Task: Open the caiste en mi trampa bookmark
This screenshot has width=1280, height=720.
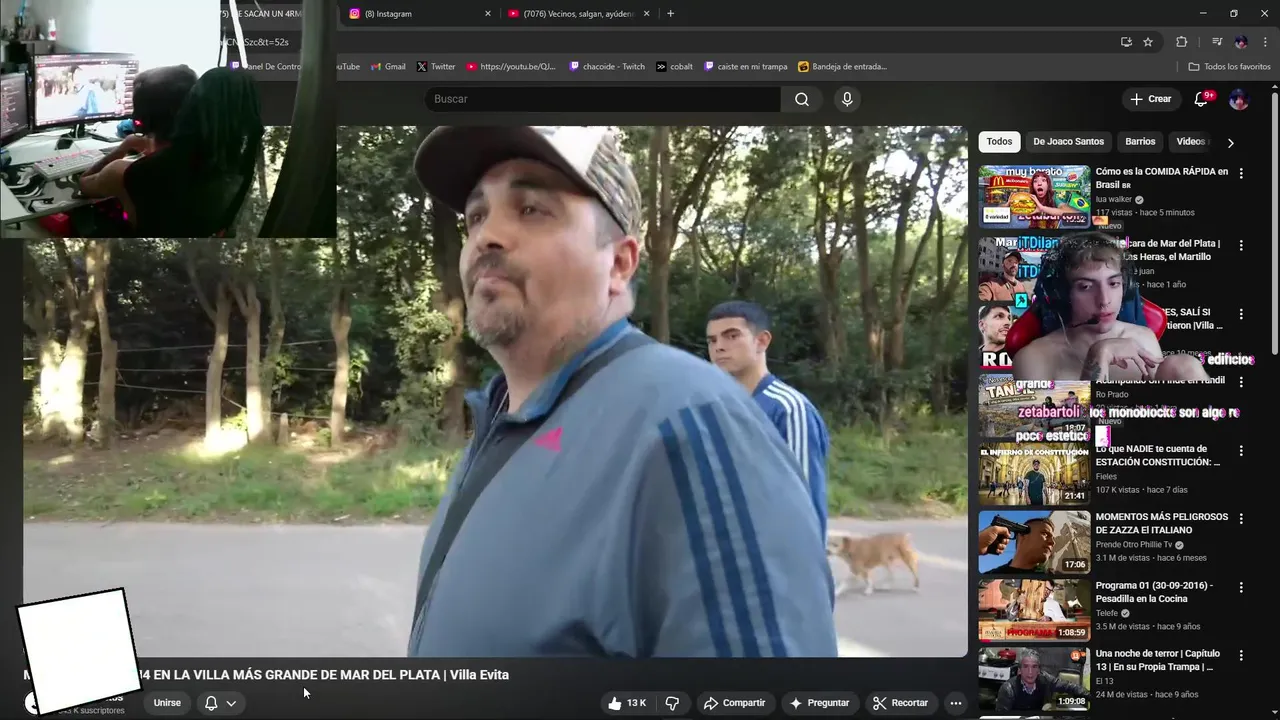Action: [746, 67]
